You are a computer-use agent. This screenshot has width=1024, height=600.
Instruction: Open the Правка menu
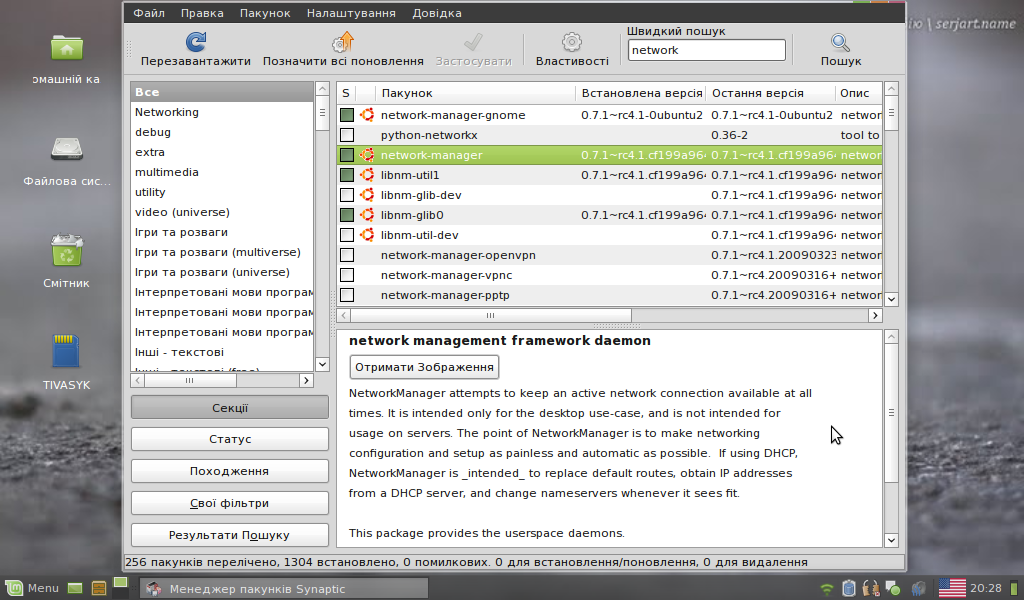[x=202, y=13]
